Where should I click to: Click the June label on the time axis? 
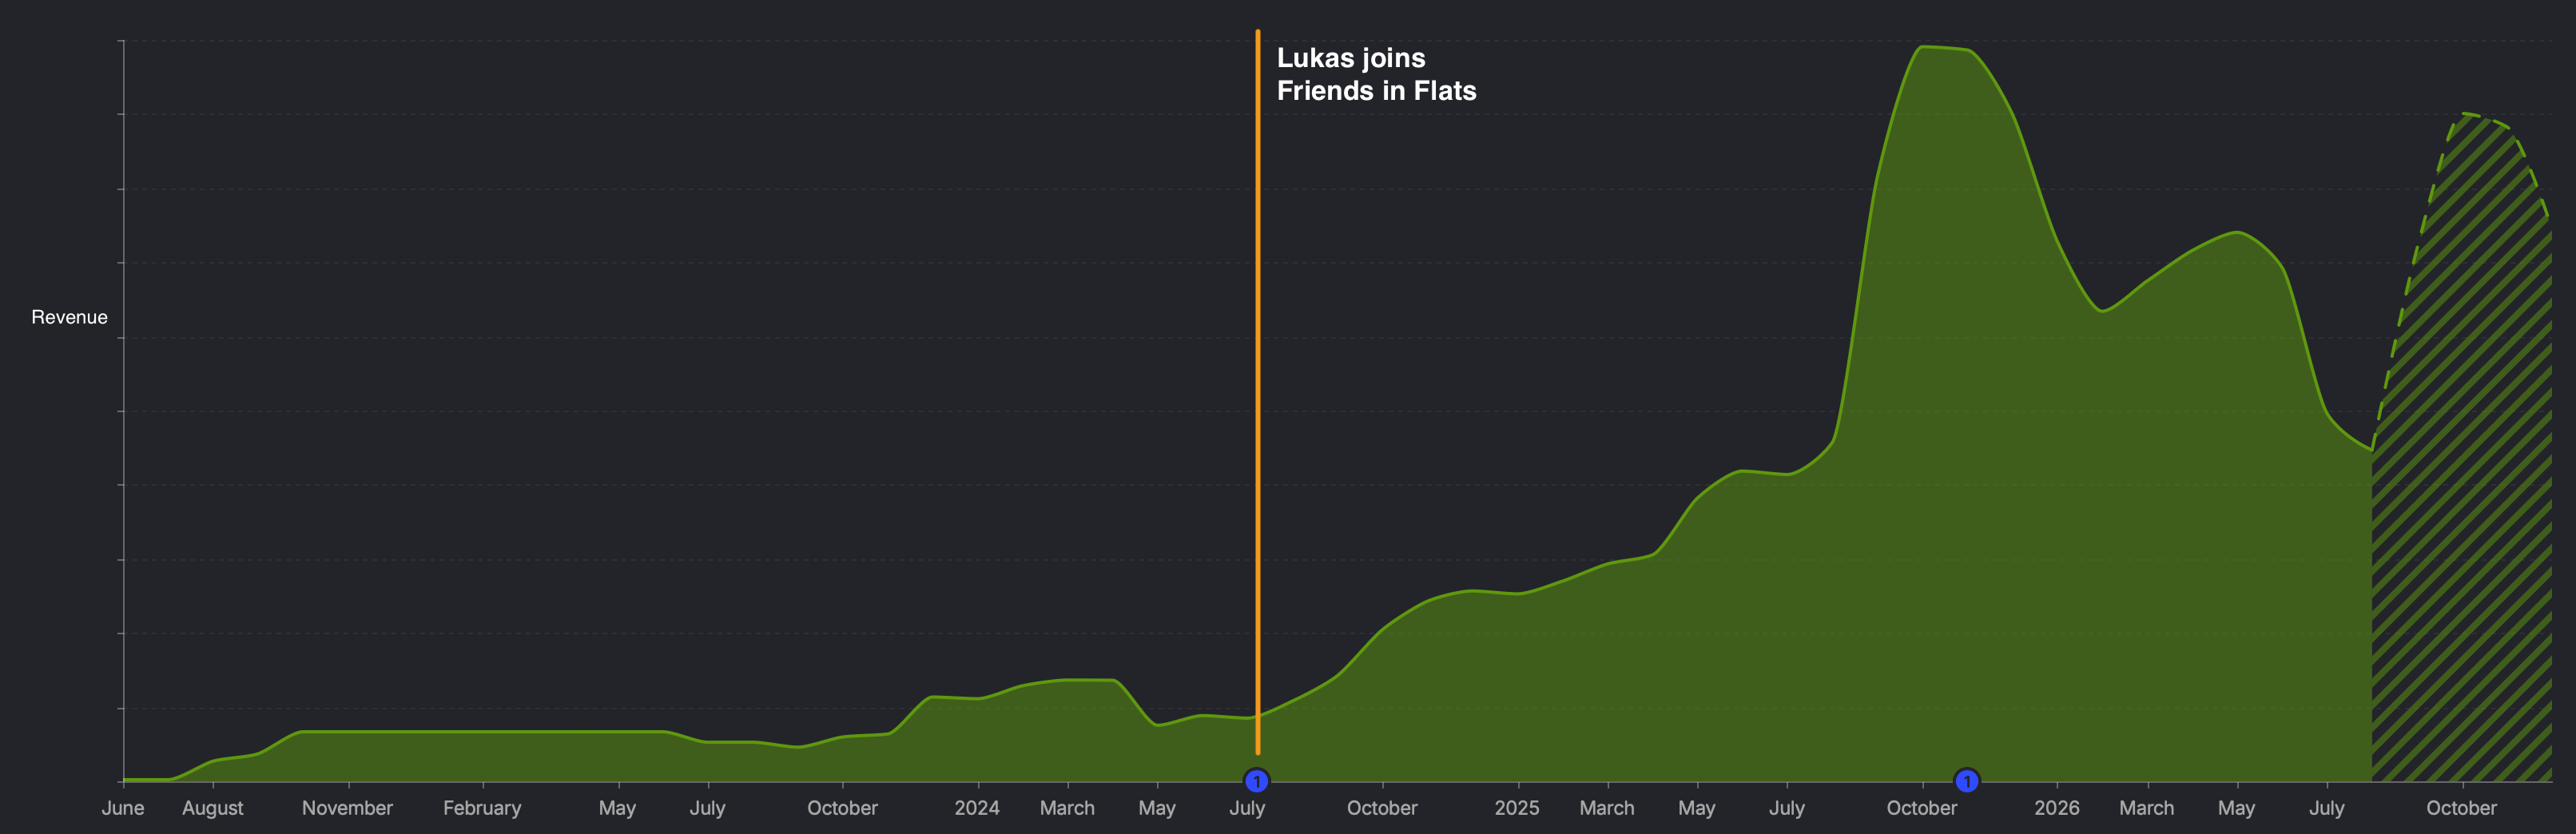point(123,808)
